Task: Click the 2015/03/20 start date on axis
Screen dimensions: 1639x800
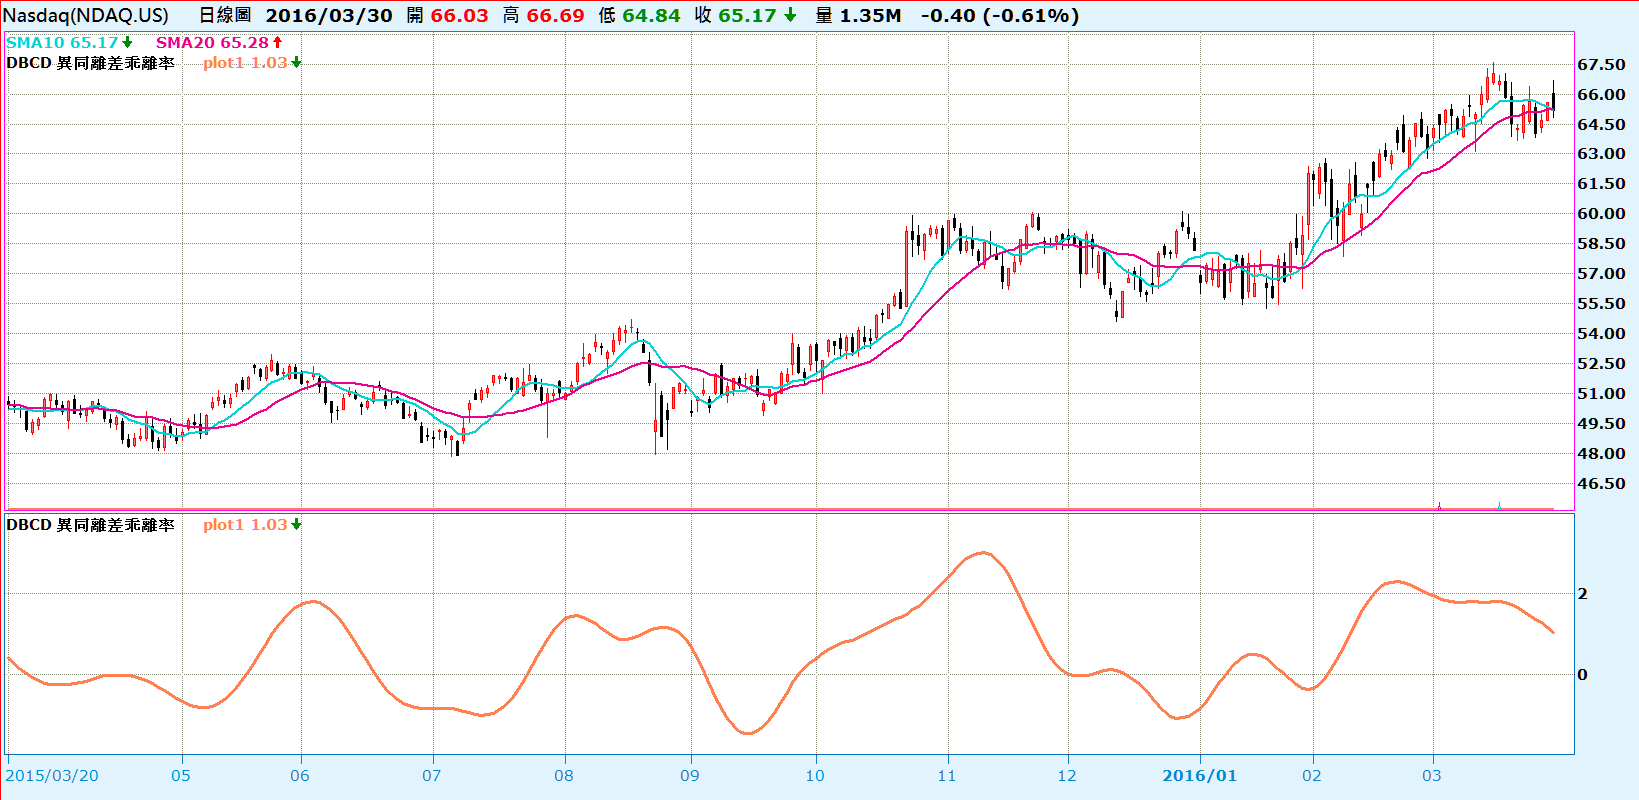Action: click(x=53, y=775)
